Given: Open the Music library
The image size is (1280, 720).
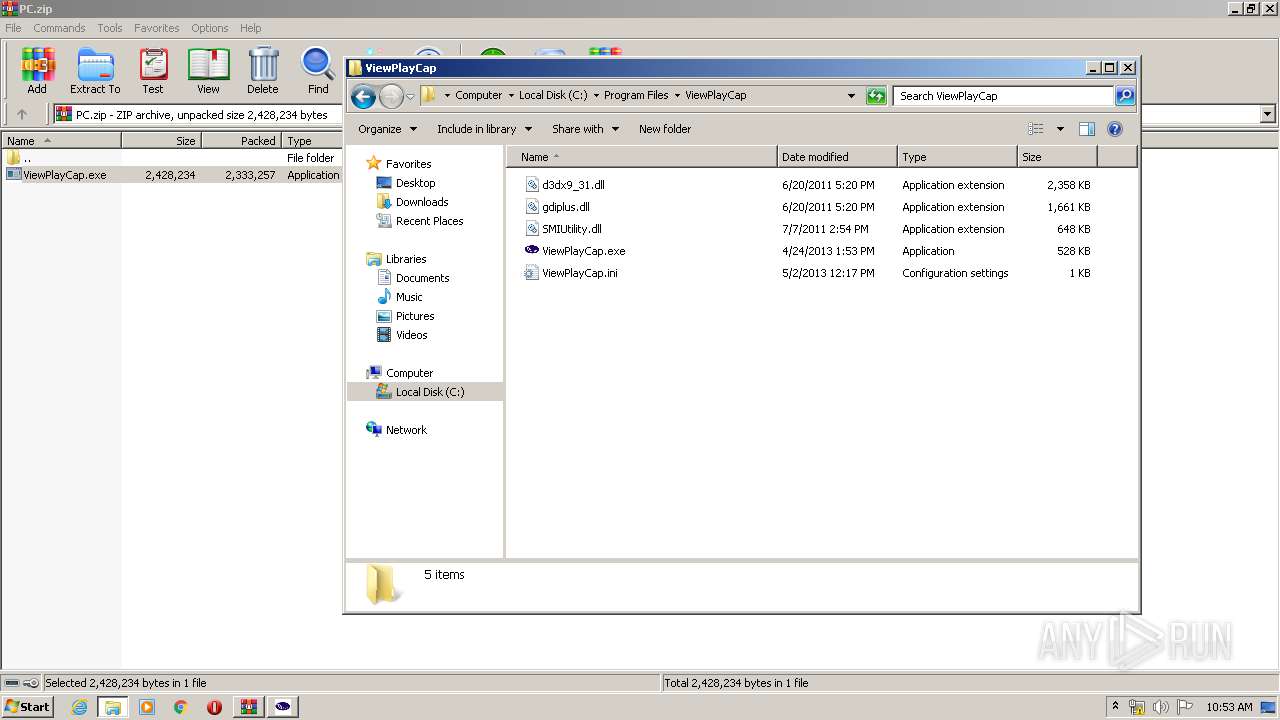Looking at the screenshot, I should coord(409,297).
